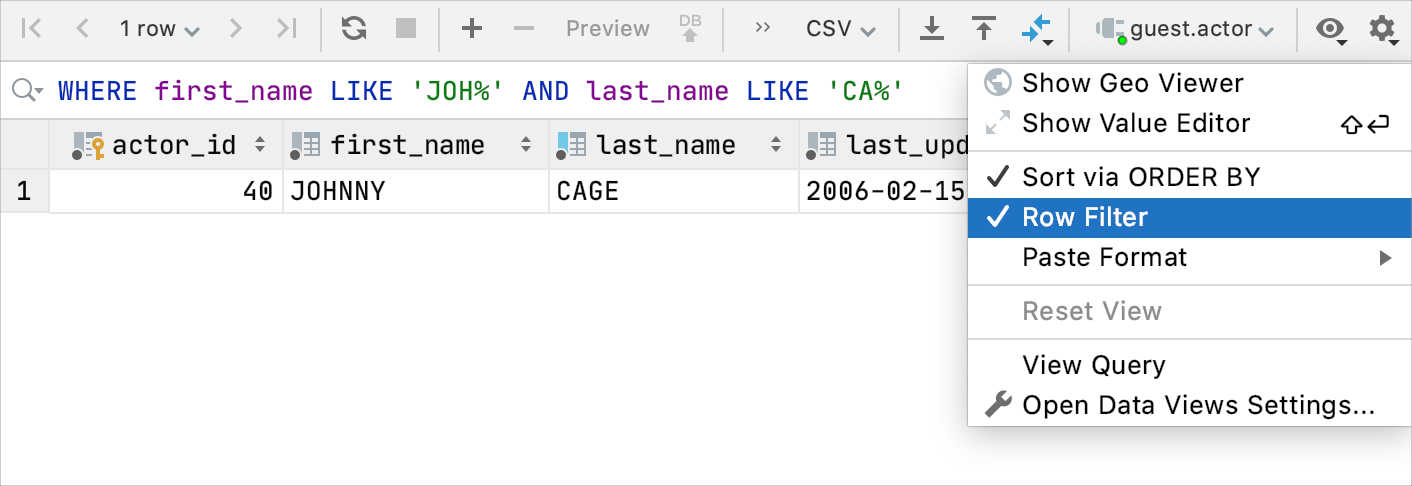Open the eye view options toggle
This screenshot has height=486, width=1412.
(1330, 30)
